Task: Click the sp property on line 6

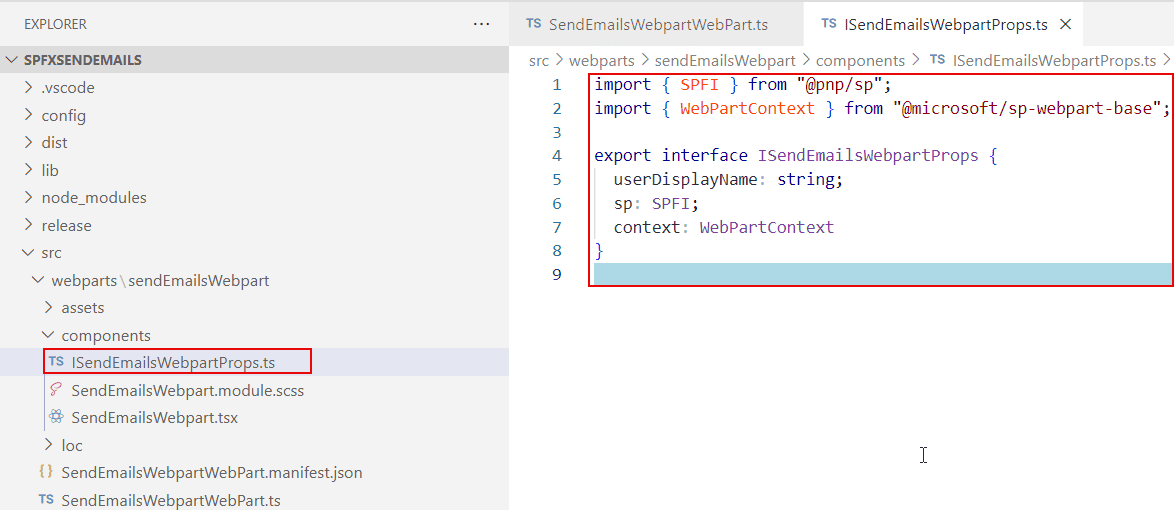Action: pyautogui.click(x=623, y=204)
